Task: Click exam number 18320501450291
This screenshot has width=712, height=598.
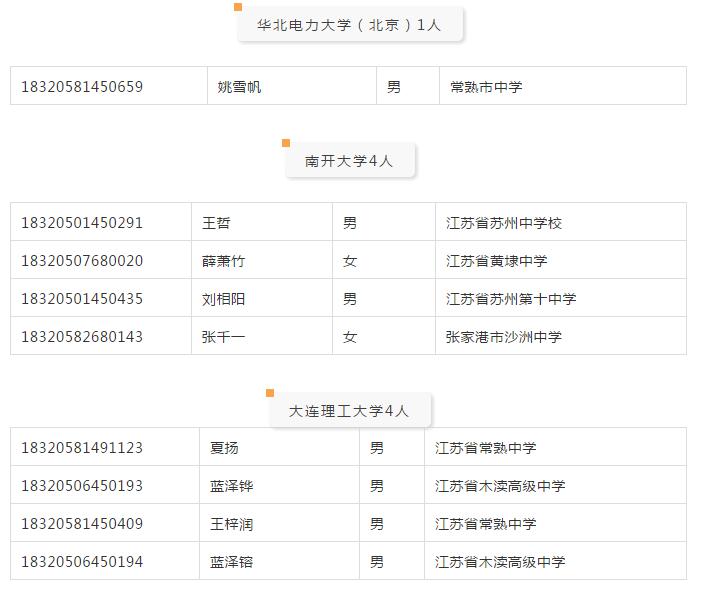Action: tap(82, 222)
